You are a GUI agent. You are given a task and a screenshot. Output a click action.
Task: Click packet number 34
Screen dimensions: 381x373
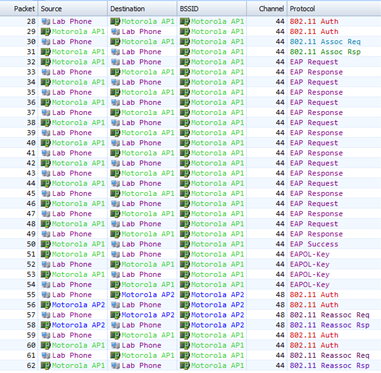tap(31, 82)
